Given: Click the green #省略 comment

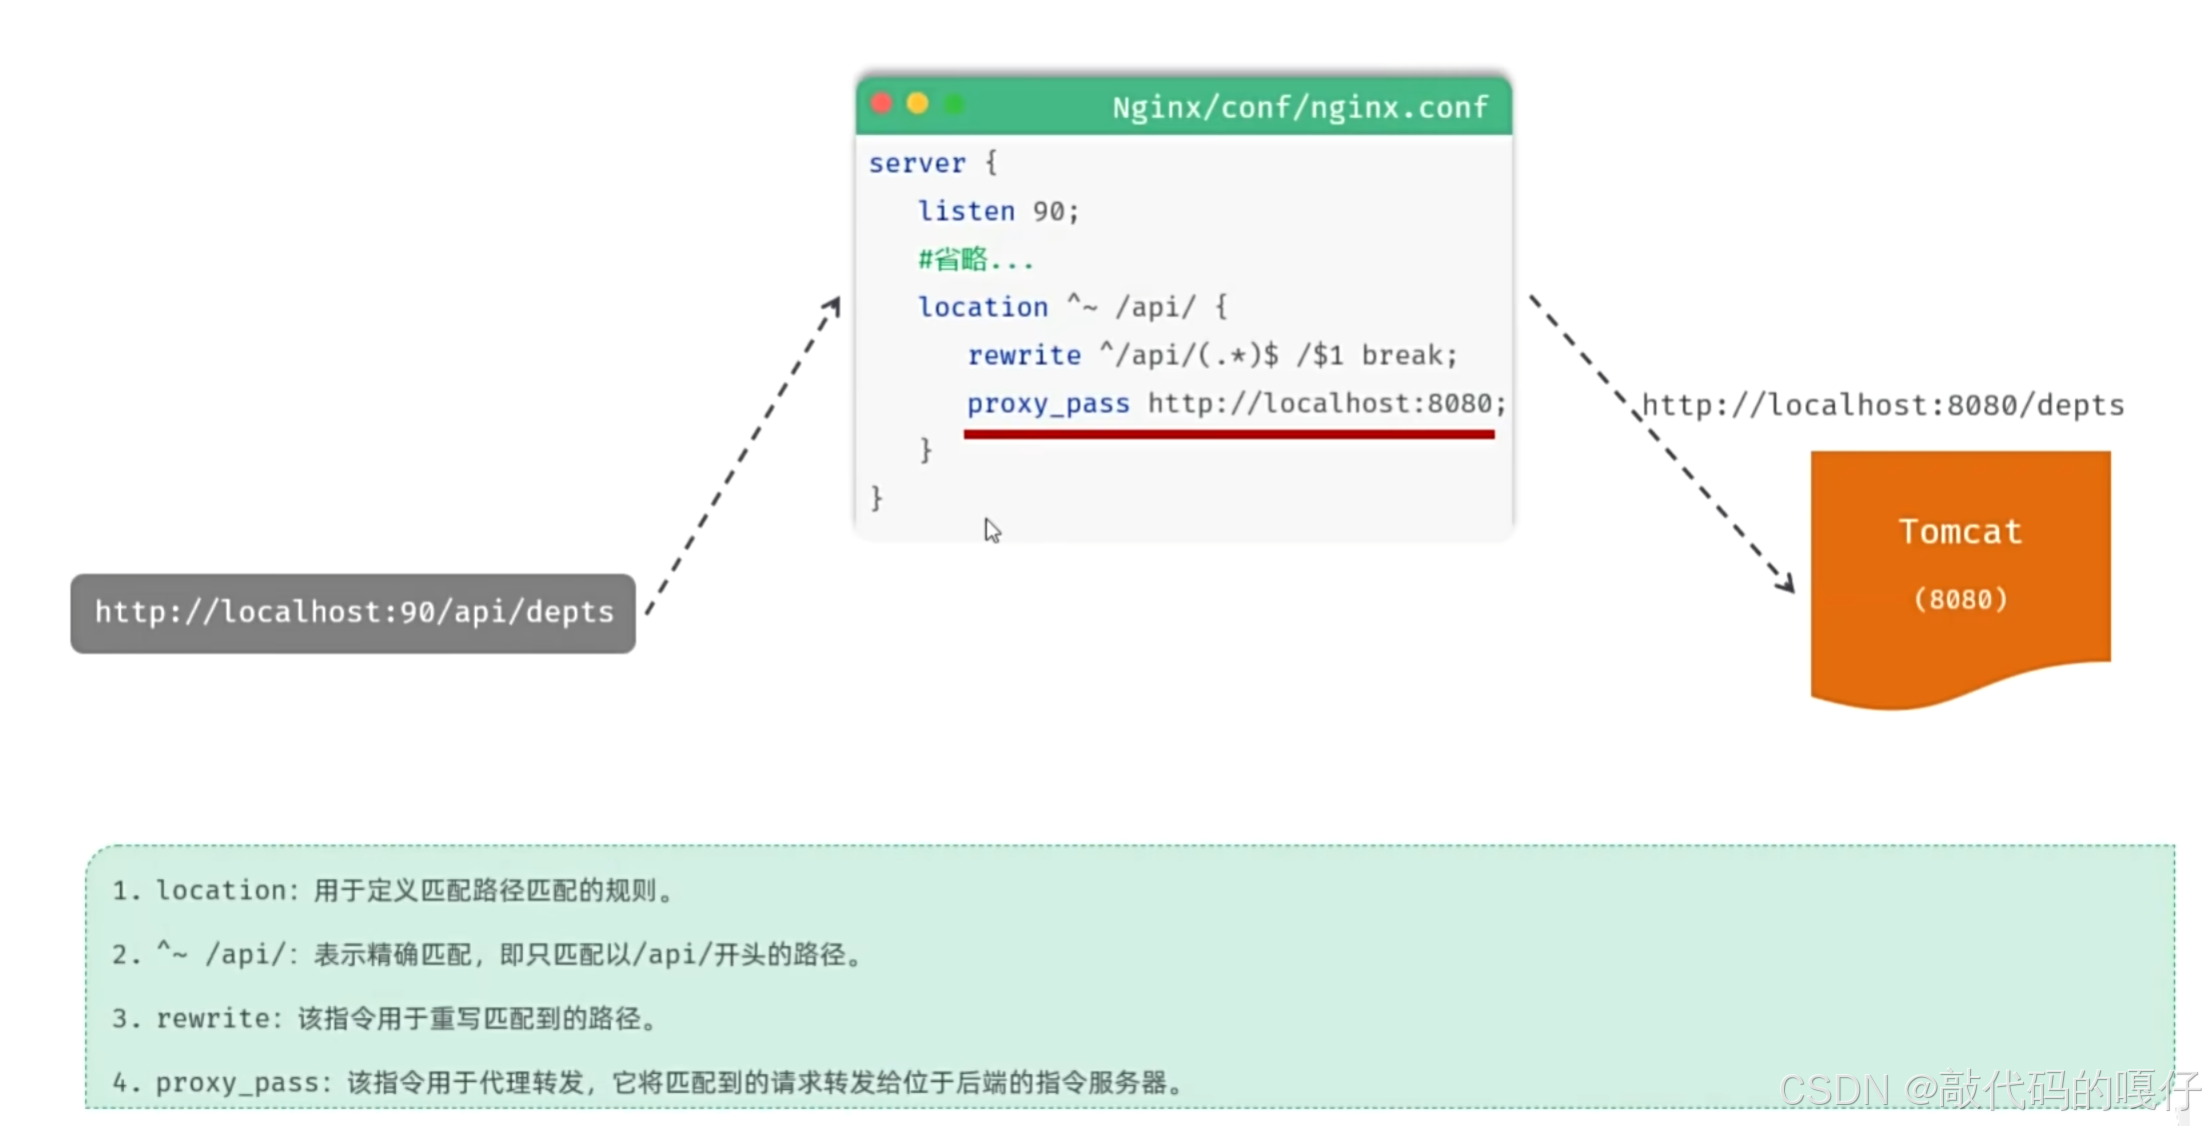Looking at the screenshot, I should [975, 260].
